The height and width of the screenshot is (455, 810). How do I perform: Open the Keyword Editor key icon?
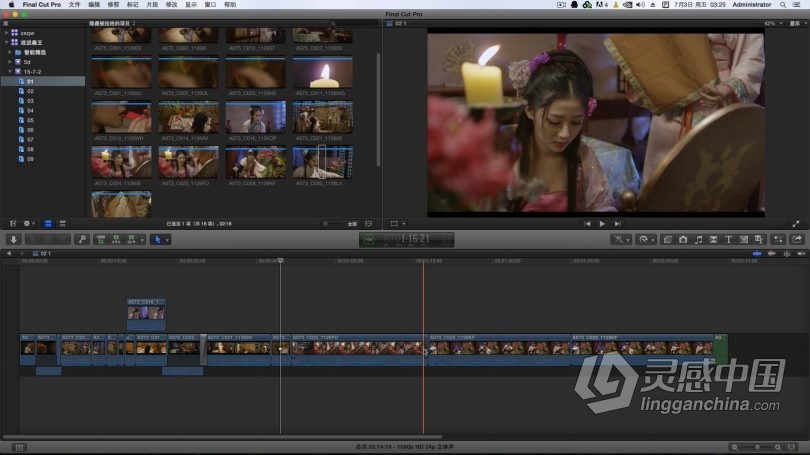pyautogui.click(x=82, y=240)
